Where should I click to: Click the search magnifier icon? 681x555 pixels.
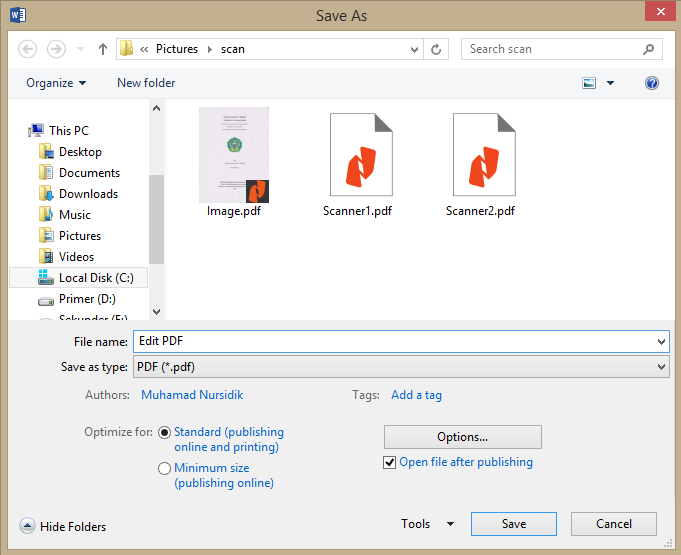click(649, 49)
